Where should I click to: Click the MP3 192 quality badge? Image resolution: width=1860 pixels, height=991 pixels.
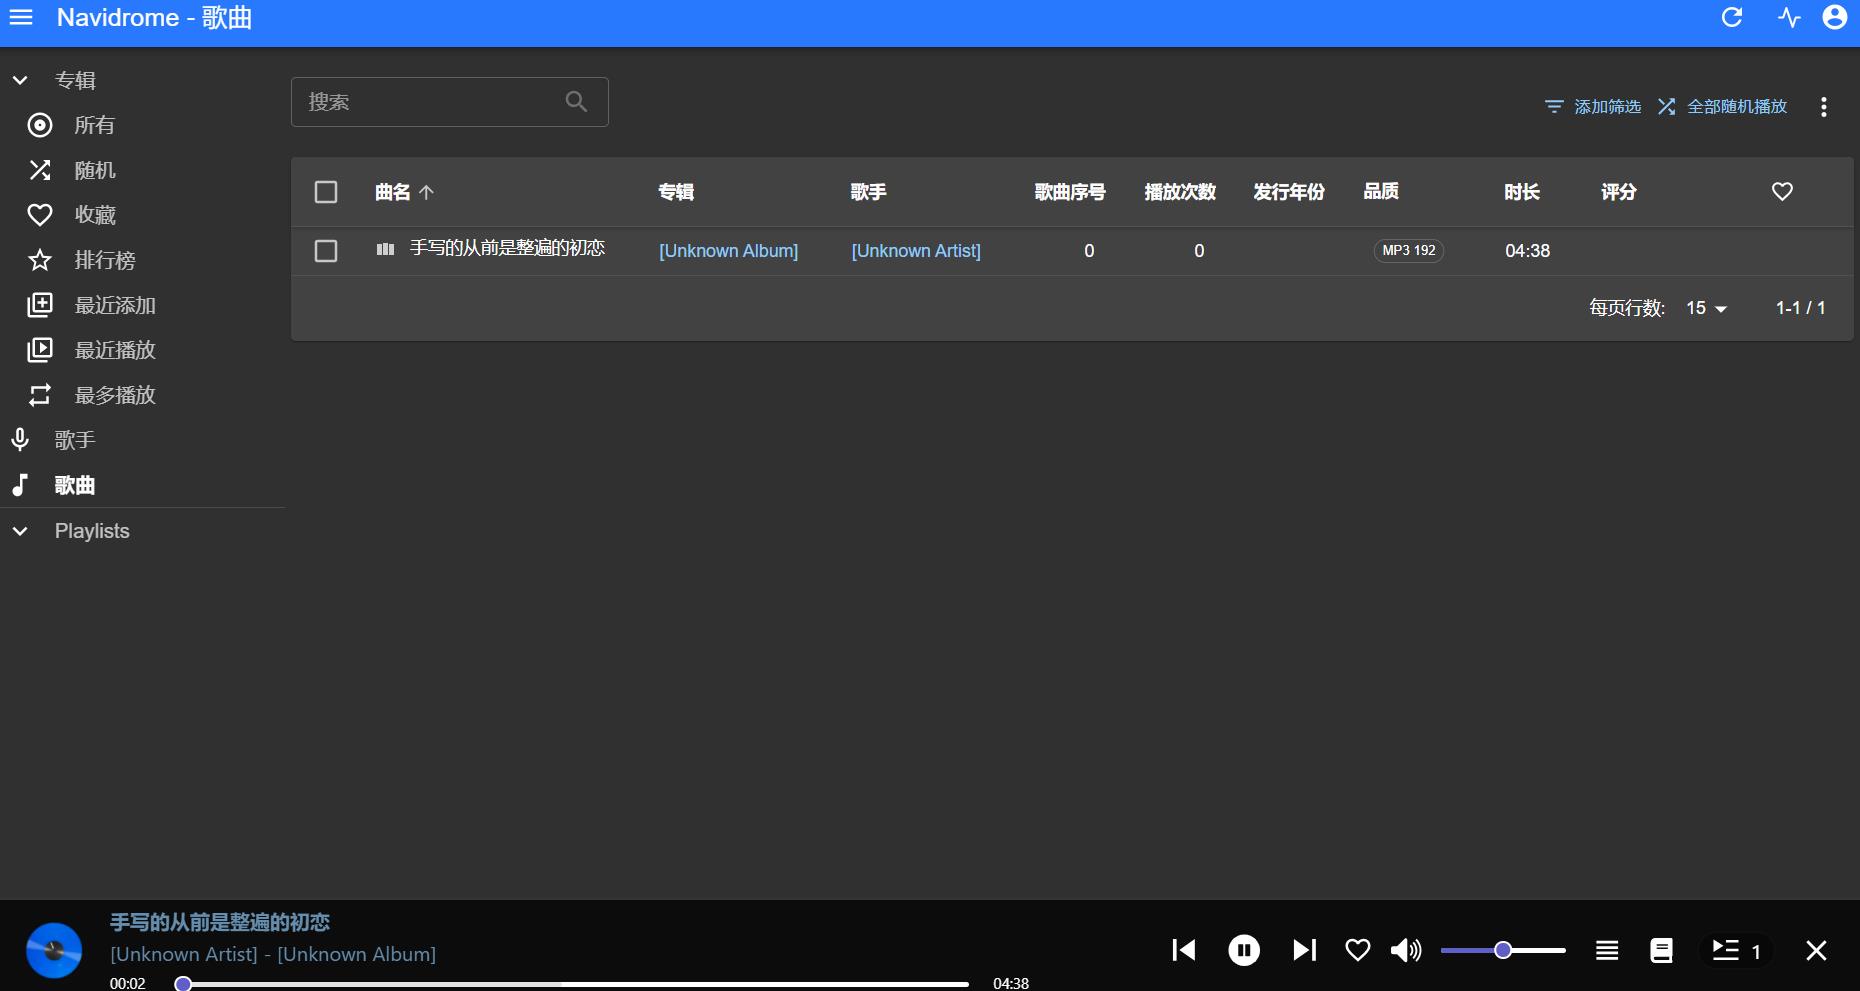tap(1408, 251)
